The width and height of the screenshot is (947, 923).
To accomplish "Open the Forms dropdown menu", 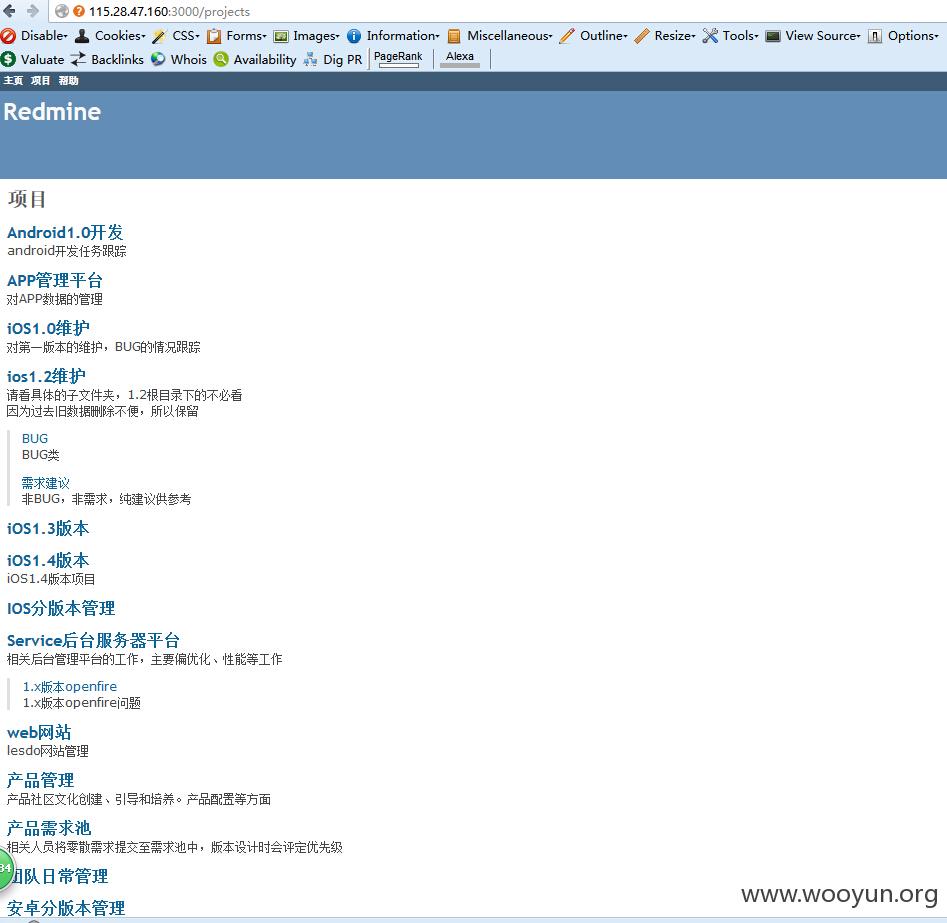I will tap(246, 36).
